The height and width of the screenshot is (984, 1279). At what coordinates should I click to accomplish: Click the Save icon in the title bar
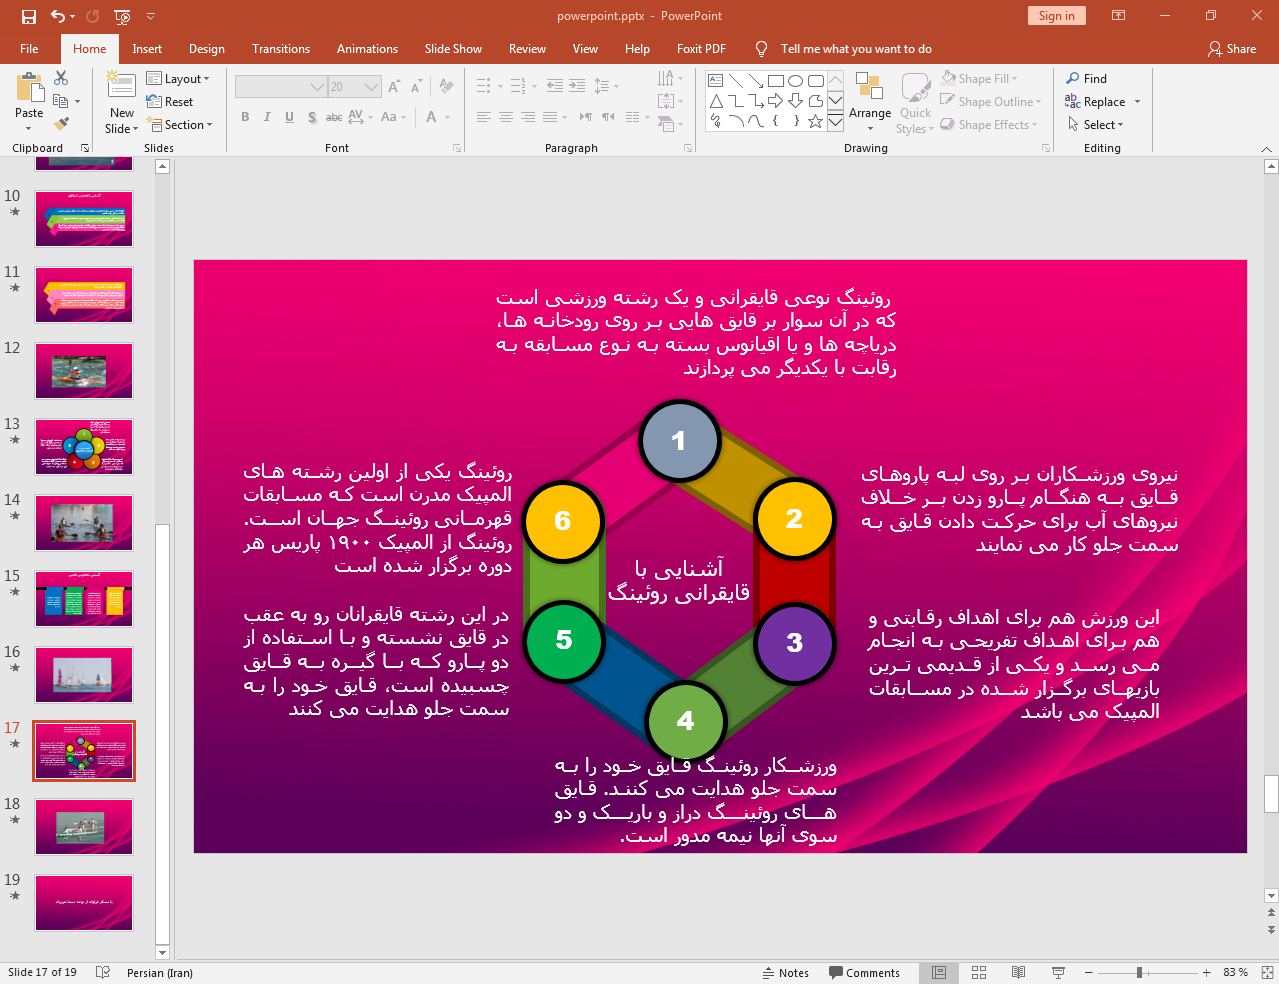(x=29, y=16)
